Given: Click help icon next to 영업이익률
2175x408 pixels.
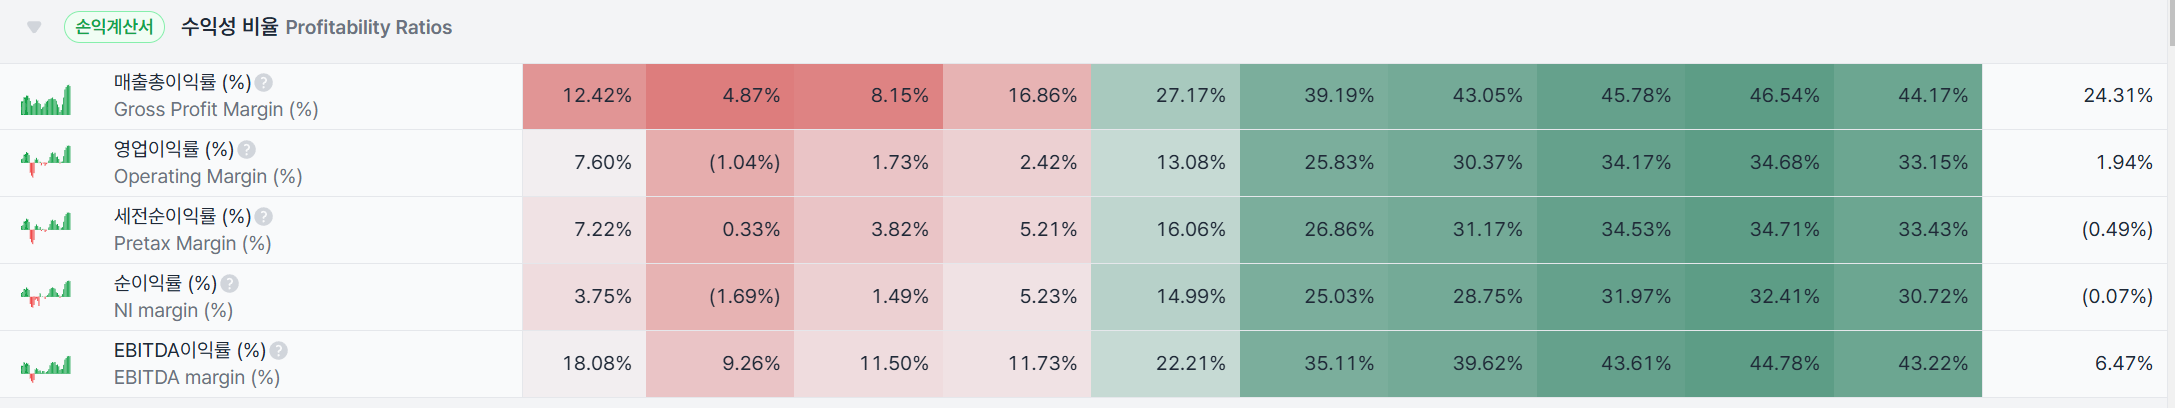Looking at the screenshot, I should click(x=247, y=150).
